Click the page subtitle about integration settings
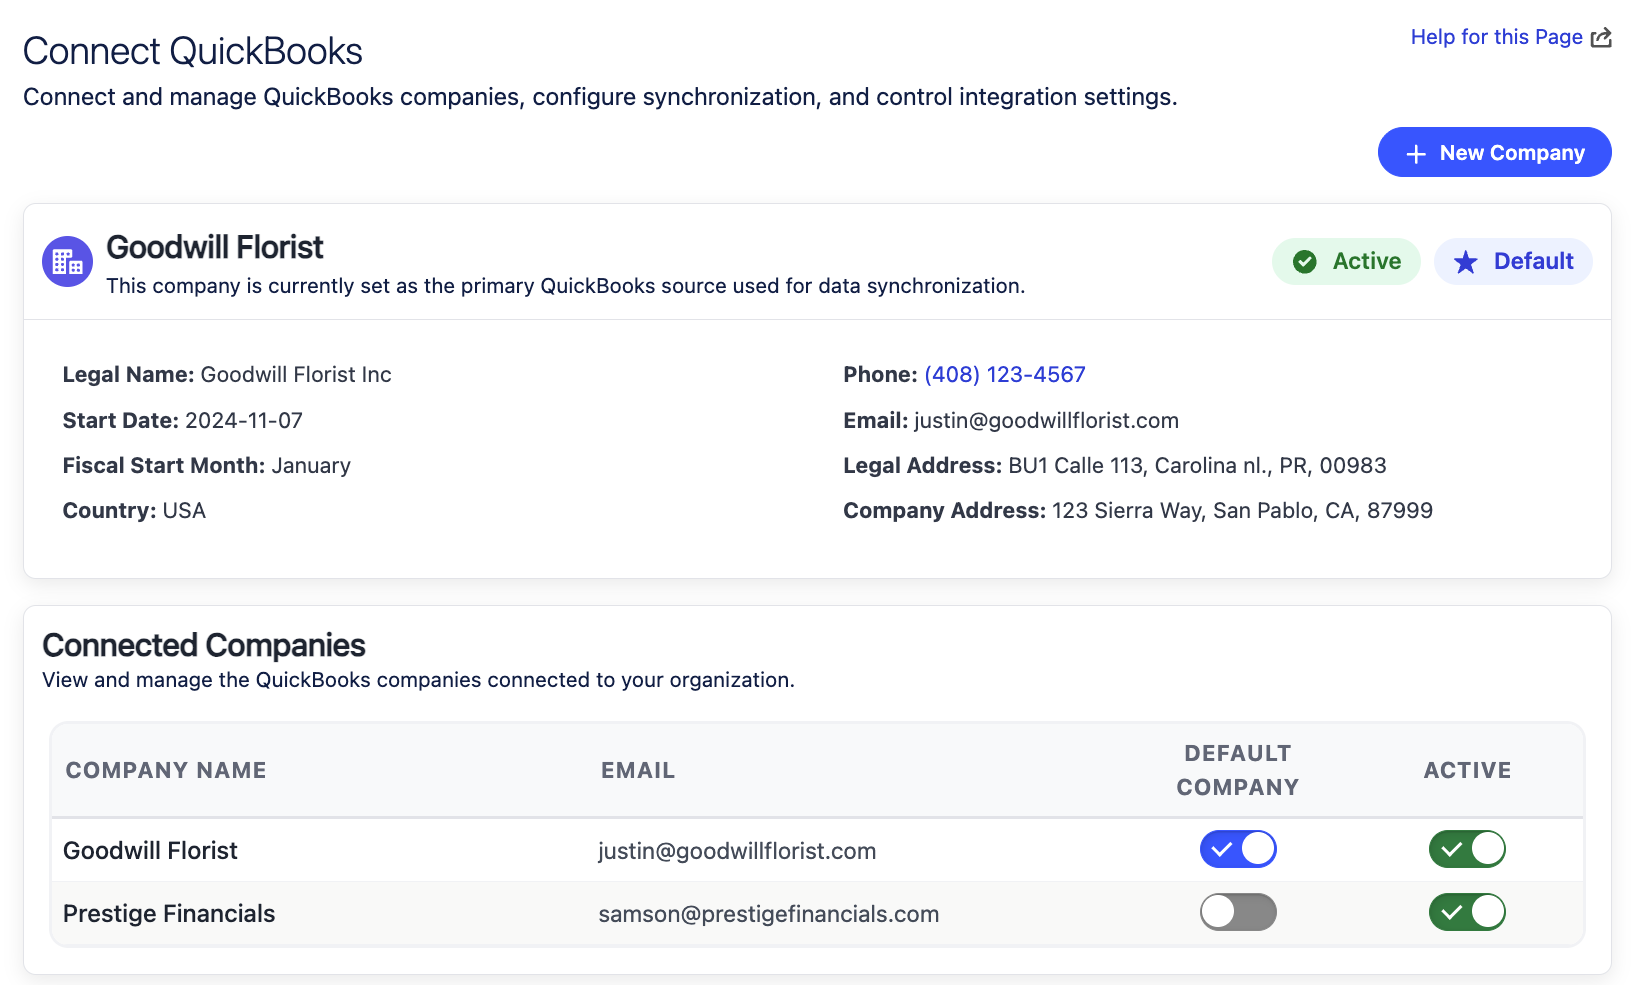The height and width of the screenshot is (985, 1633). point(600,97)
